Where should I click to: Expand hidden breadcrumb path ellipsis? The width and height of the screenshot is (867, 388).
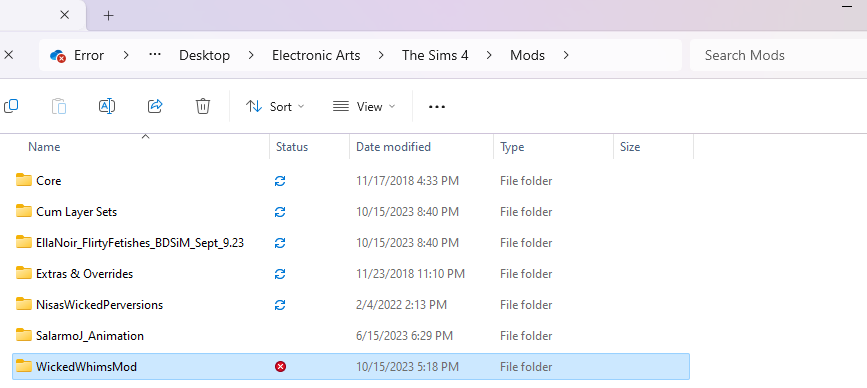coord(155,55)
